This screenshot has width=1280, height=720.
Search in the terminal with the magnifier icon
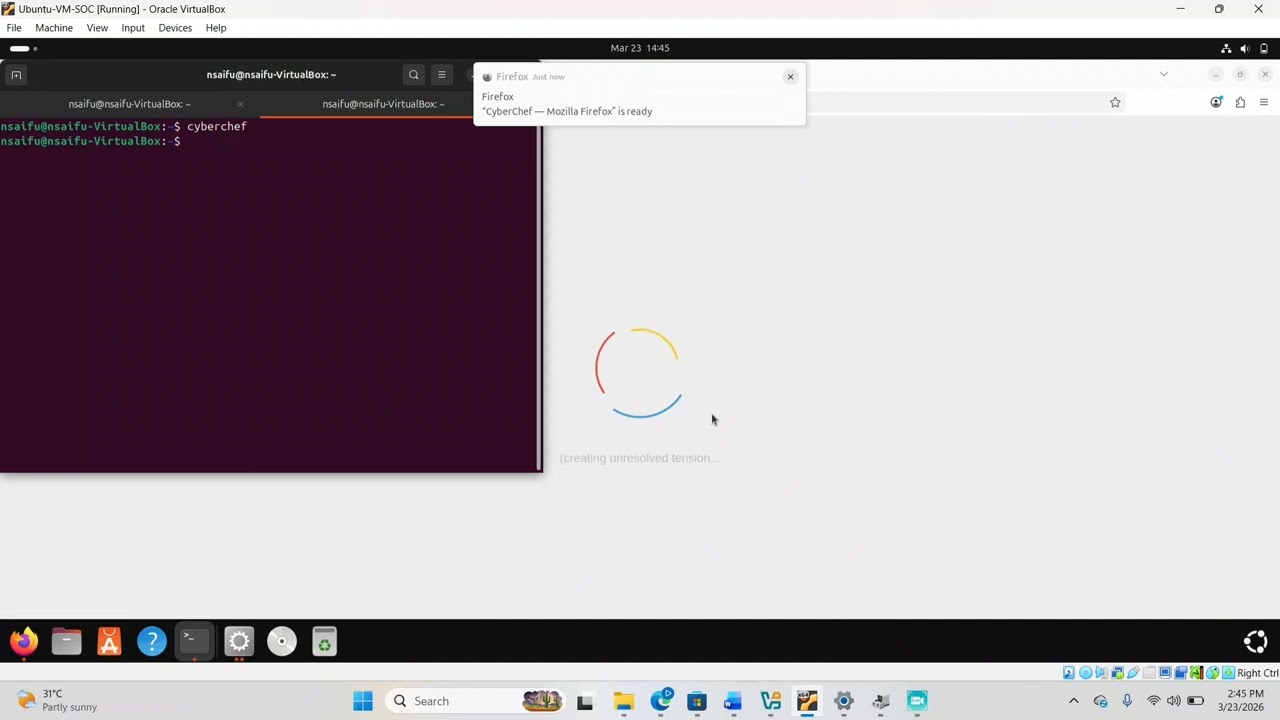[x=414, y=75]
